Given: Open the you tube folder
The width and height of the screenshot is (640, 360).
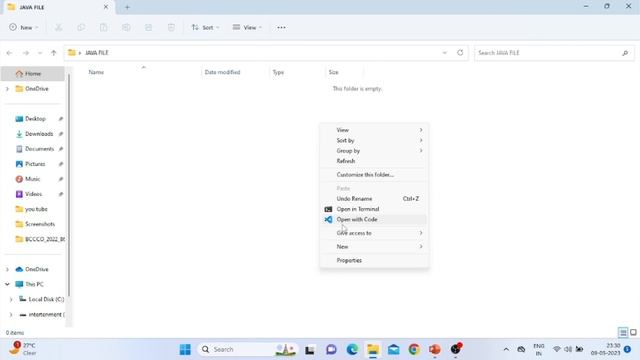Looking at the screenshot, I should 35,209.
